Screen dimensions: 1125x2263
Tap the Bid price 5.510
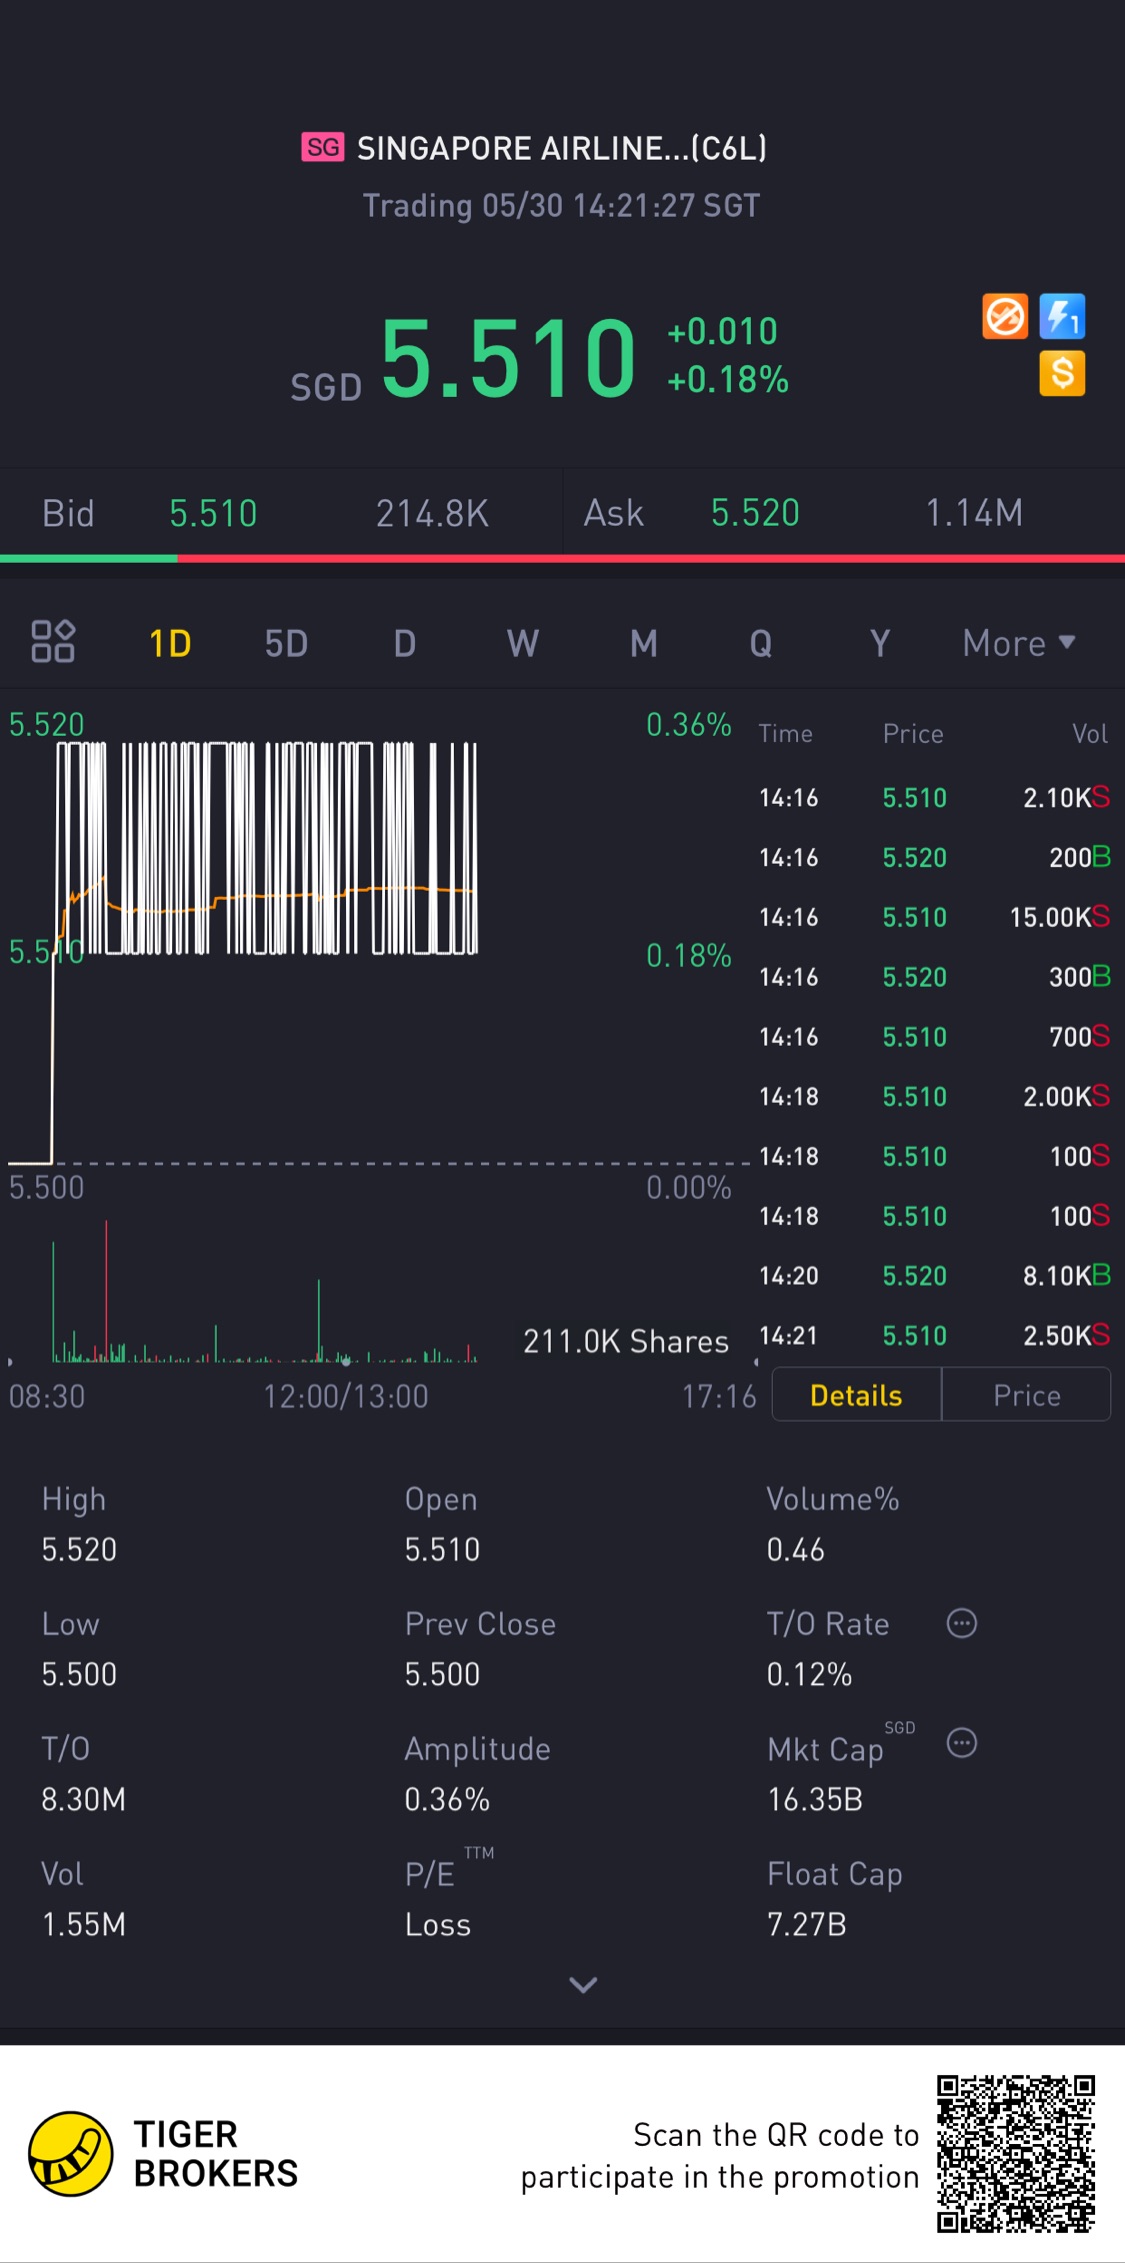click(213, 513)
